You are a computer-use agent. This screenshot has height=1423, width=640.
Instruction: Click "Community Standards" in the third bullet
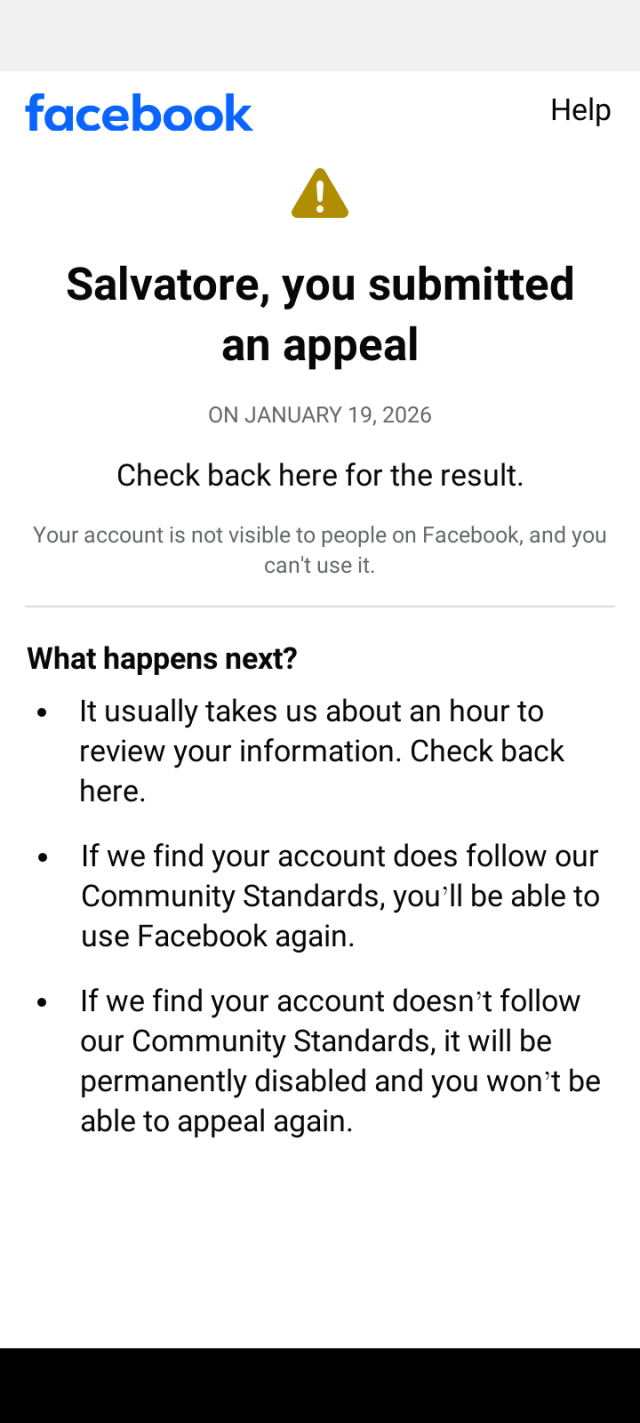point(282,1041)
